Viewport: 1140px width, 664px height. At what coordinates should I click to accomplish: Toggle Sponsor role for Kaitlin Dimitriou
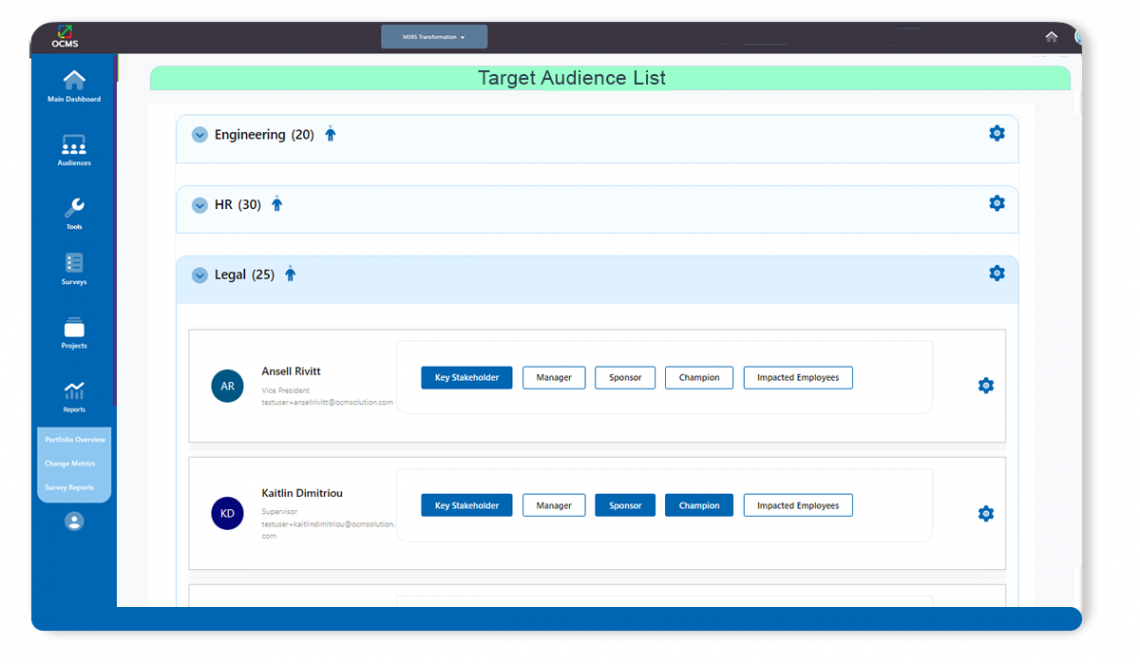(625, 506)
